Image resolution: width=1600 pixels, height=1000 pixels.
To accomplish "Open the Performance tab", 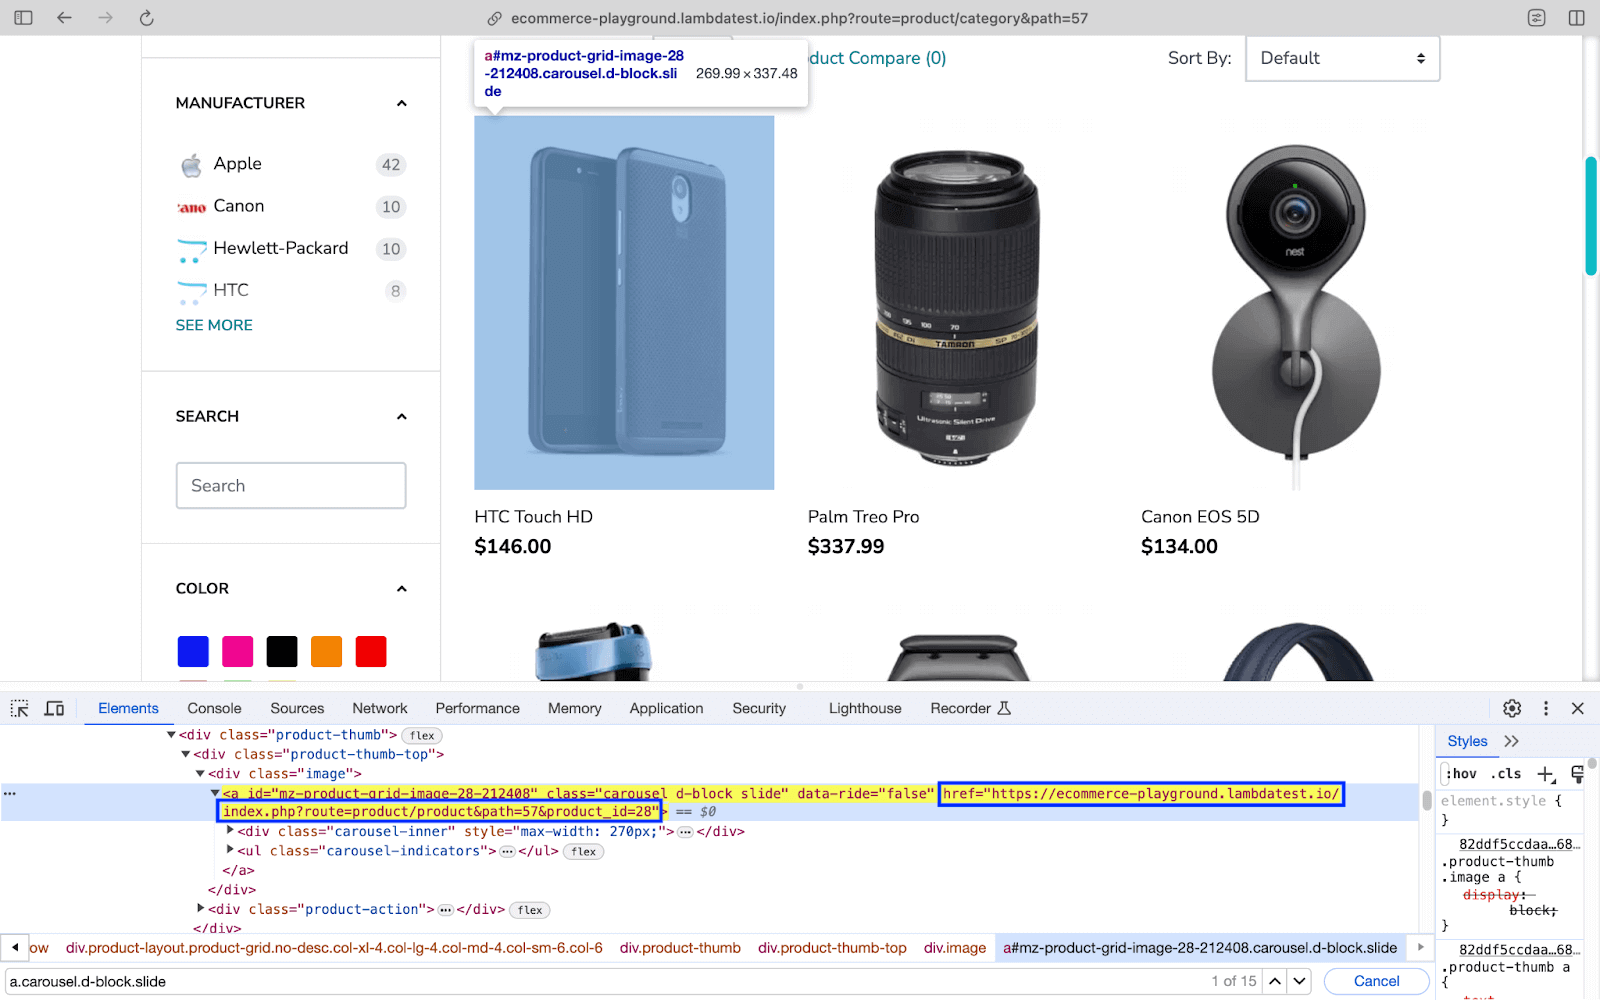I will [477, 708].
